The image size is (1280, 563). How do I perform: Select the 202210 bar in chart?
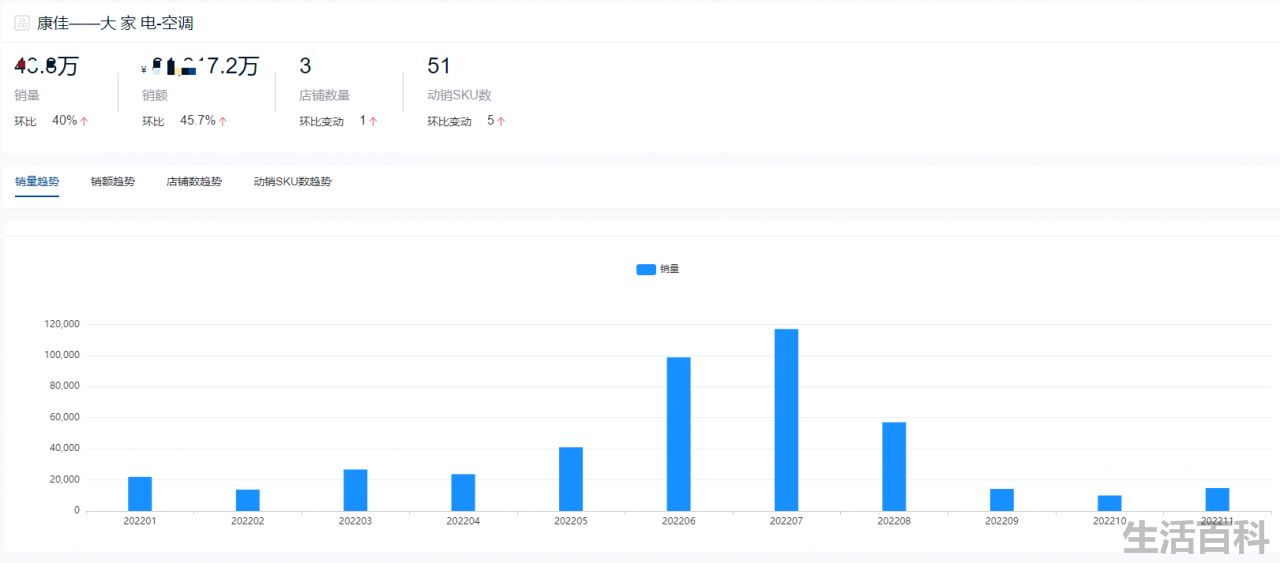point(1109,503)
